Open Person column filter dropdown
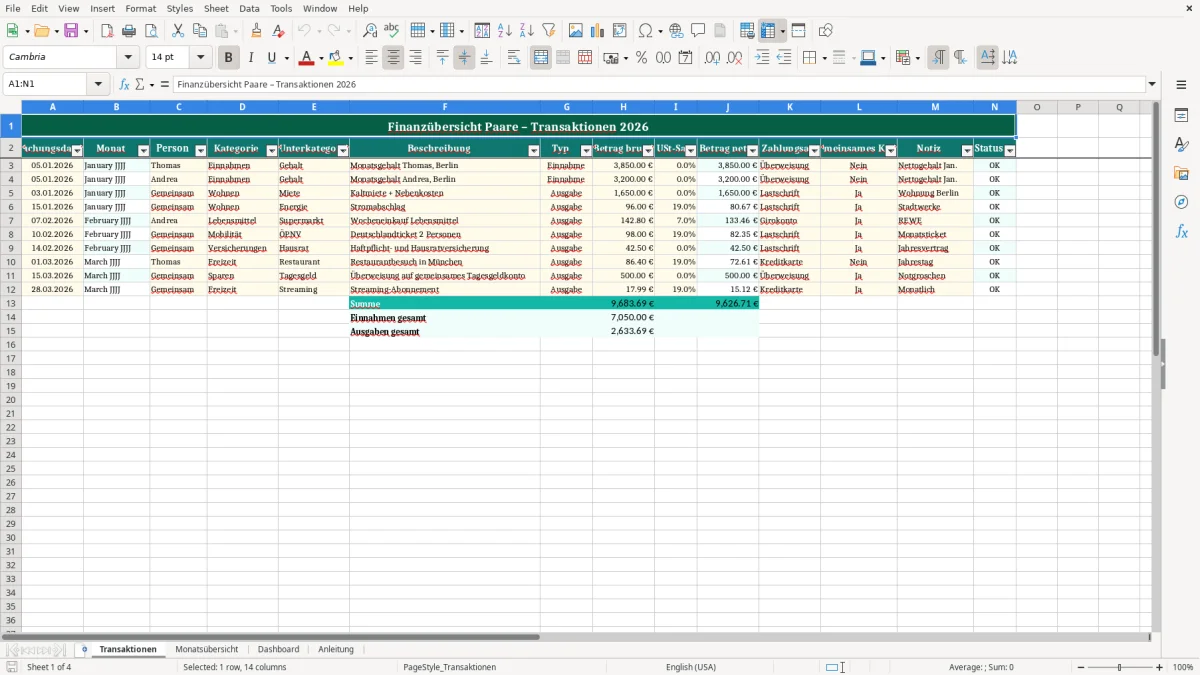 tap(201, 151)
